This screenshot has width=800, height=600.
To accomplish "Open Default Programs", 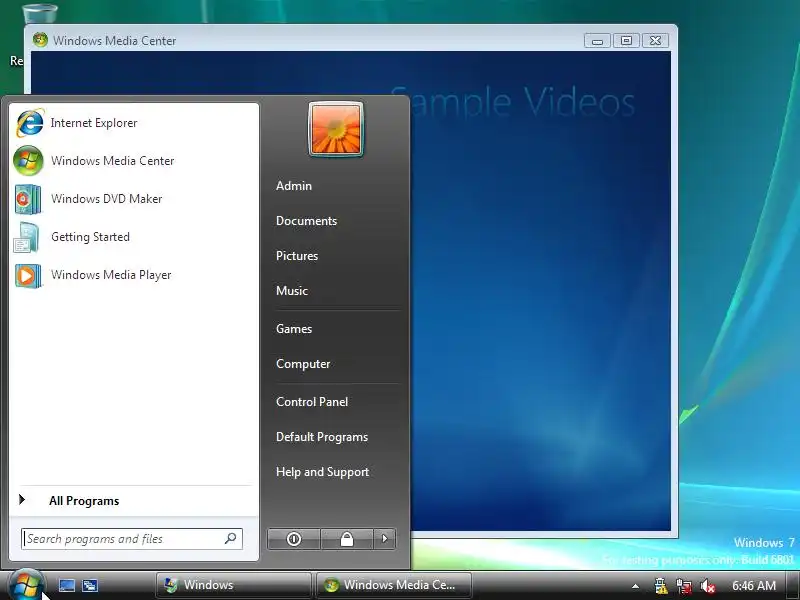I will (x=322, y=437).
